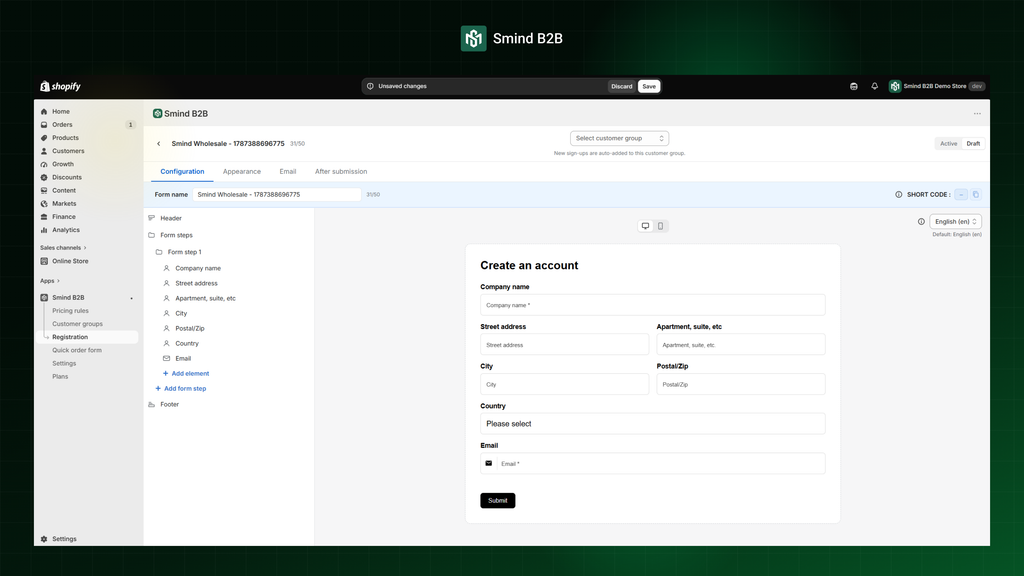Set form status to Draft
The width and height of the screenshot is (1024, 576).
(x=973, y=144)
